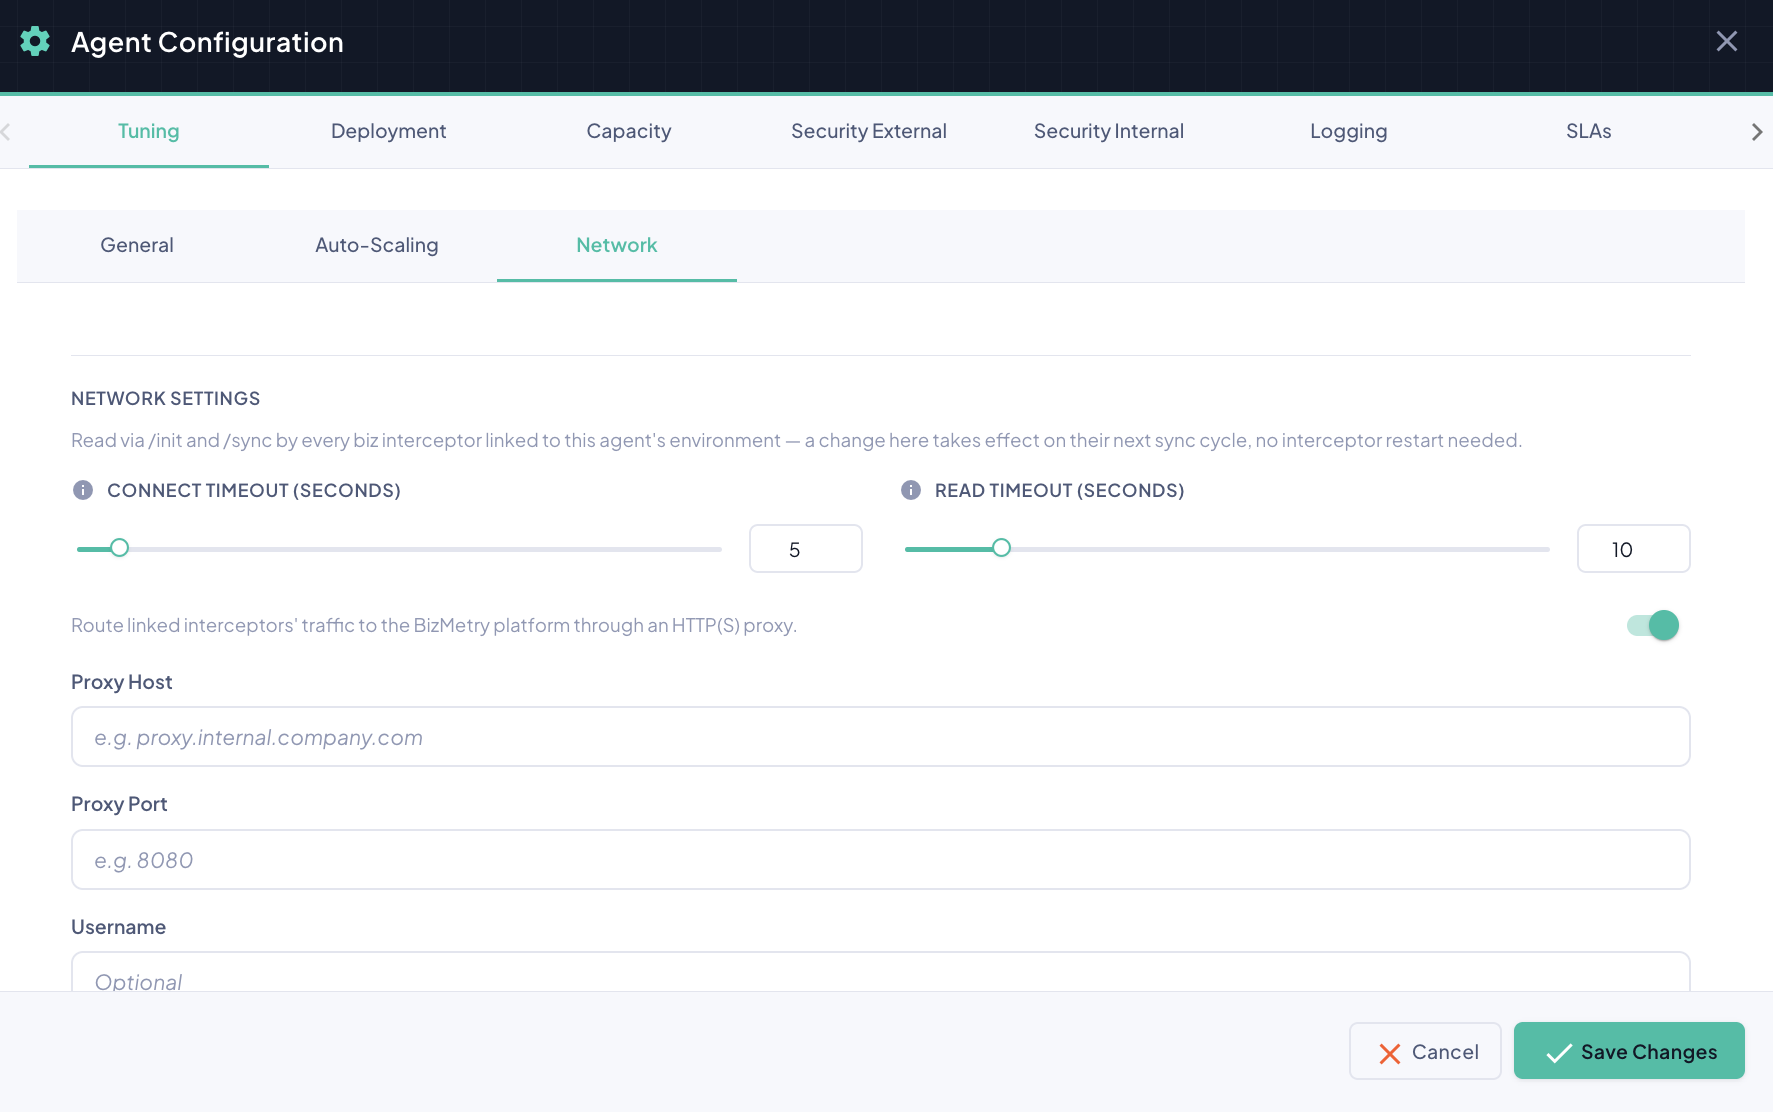Open the Security Internal tab

[1109, 132]
